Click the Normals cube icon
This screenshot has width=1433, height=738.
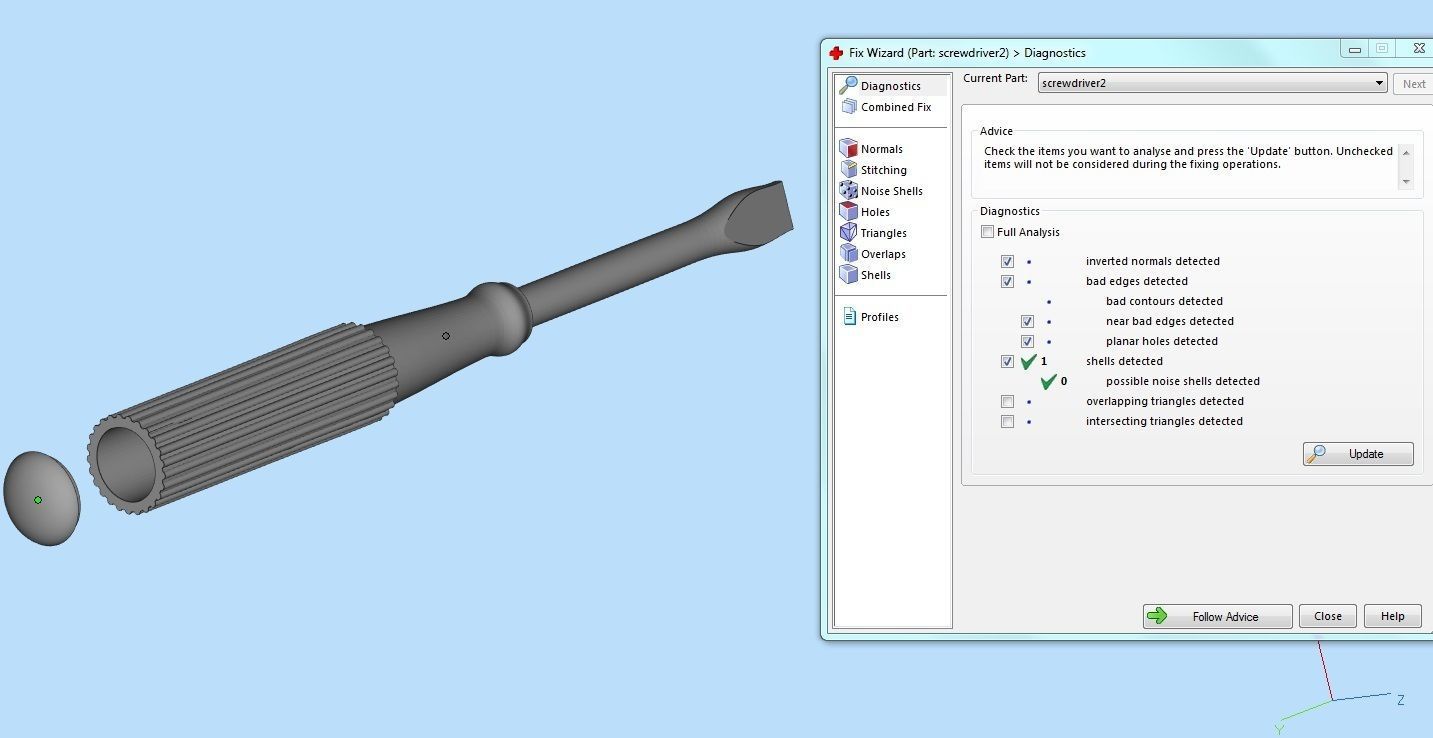(x=849, y=149)
